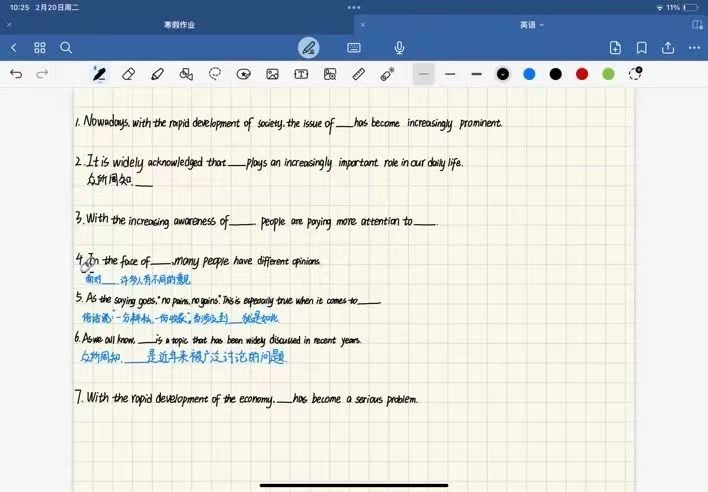Search the document with magnifier icon
The width and height of the screenshot is (708, 492).
pyautogui.click(x=66, y=47)
